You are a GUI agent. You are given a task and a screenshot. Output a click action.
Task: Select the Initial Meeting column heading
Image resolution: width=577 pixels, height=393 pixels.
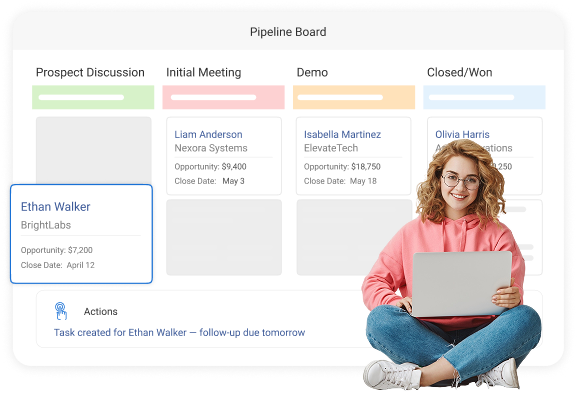coord(203,72)
